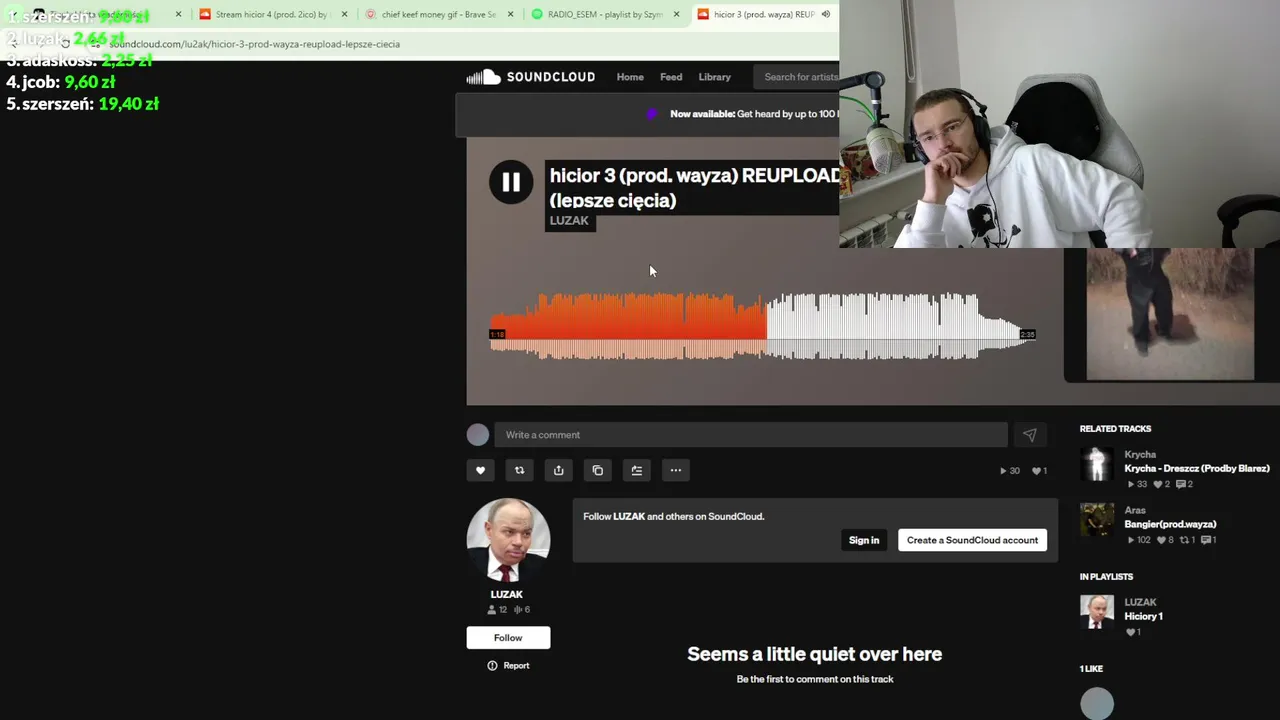Repost the track using the repost icon
The width and height of the screenshot is (1280, 720).
pyautogui.click(x=519, y=470)
